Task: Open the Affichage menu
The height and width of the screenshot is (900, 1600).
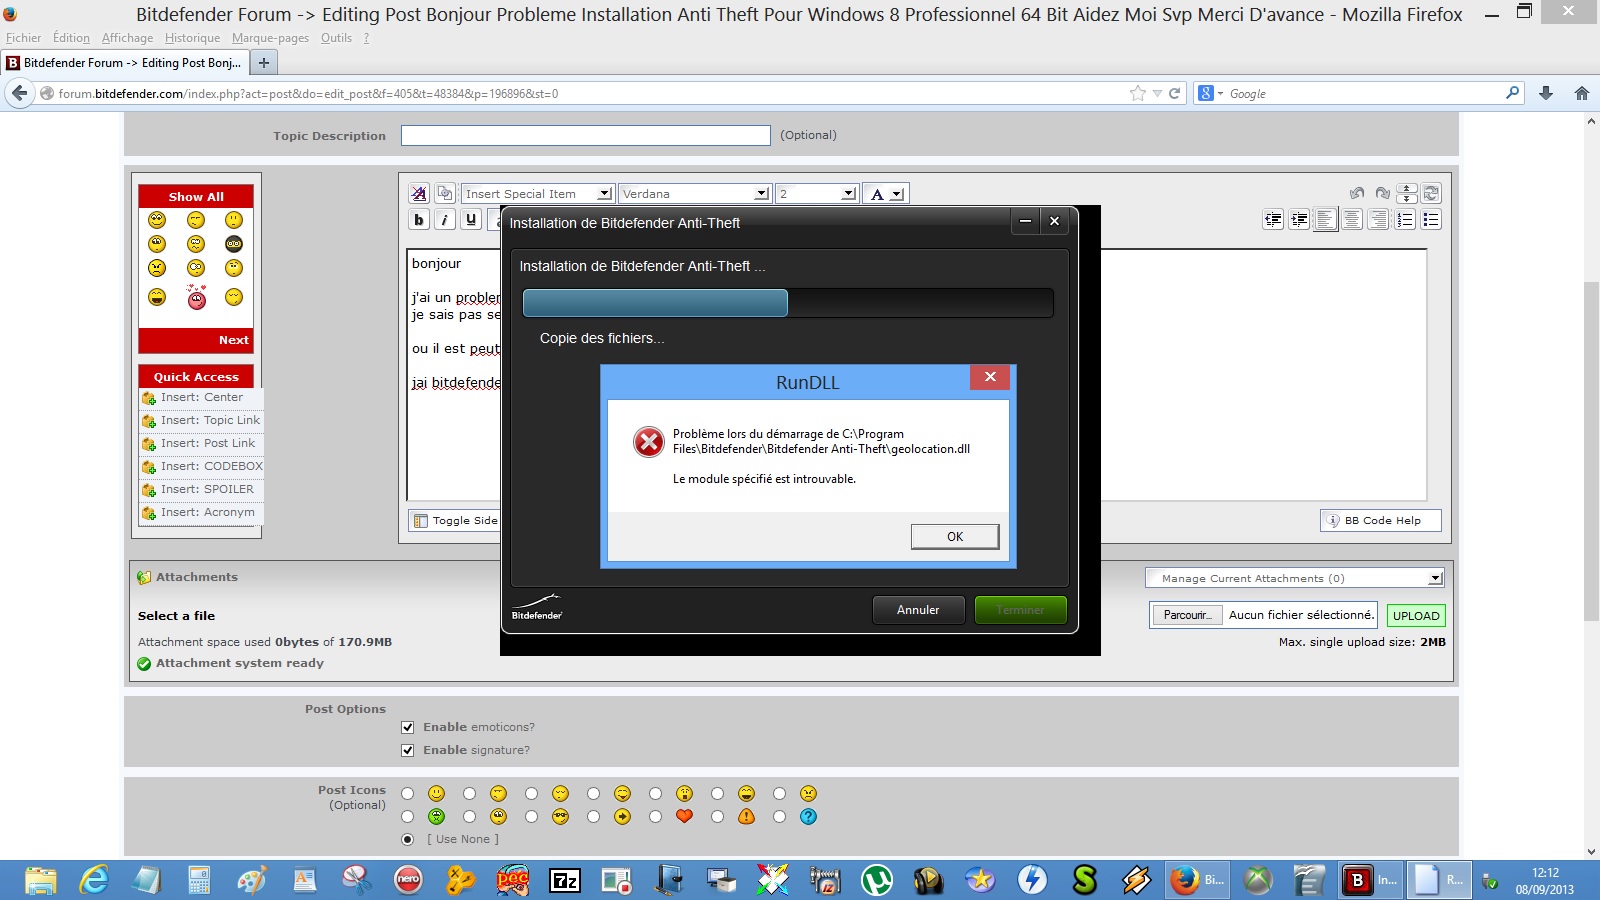Action: coord(128,38)
